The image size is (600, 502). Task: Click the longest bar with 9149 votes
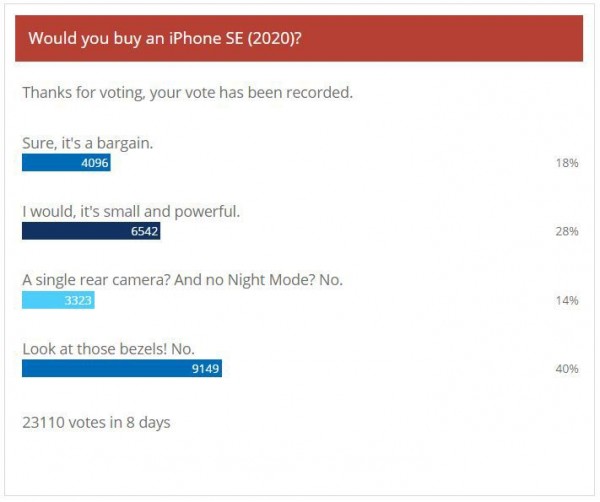[x=122, y=368]
